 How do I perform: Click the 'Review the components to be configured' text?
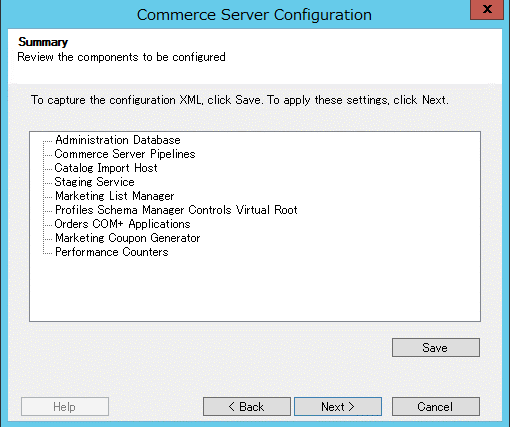121,57
